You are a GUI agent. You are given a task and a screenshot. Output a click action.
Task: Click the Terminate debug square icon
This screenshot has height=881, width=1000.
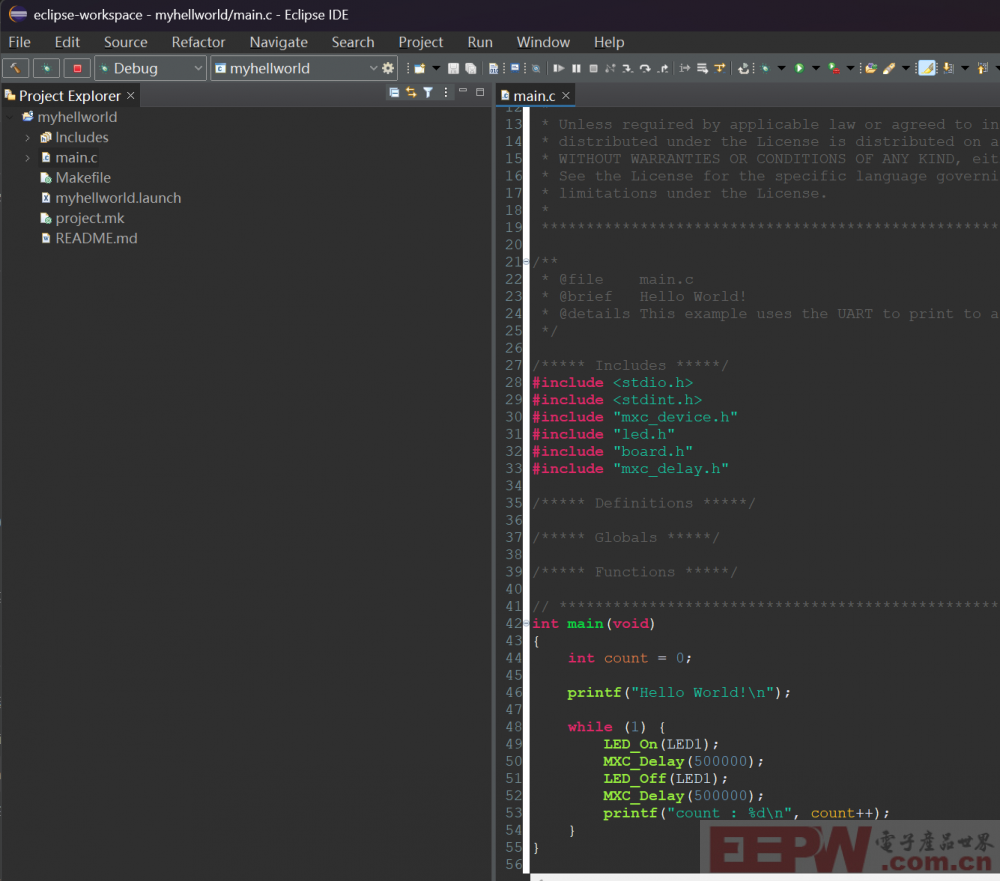click(593, 68)
